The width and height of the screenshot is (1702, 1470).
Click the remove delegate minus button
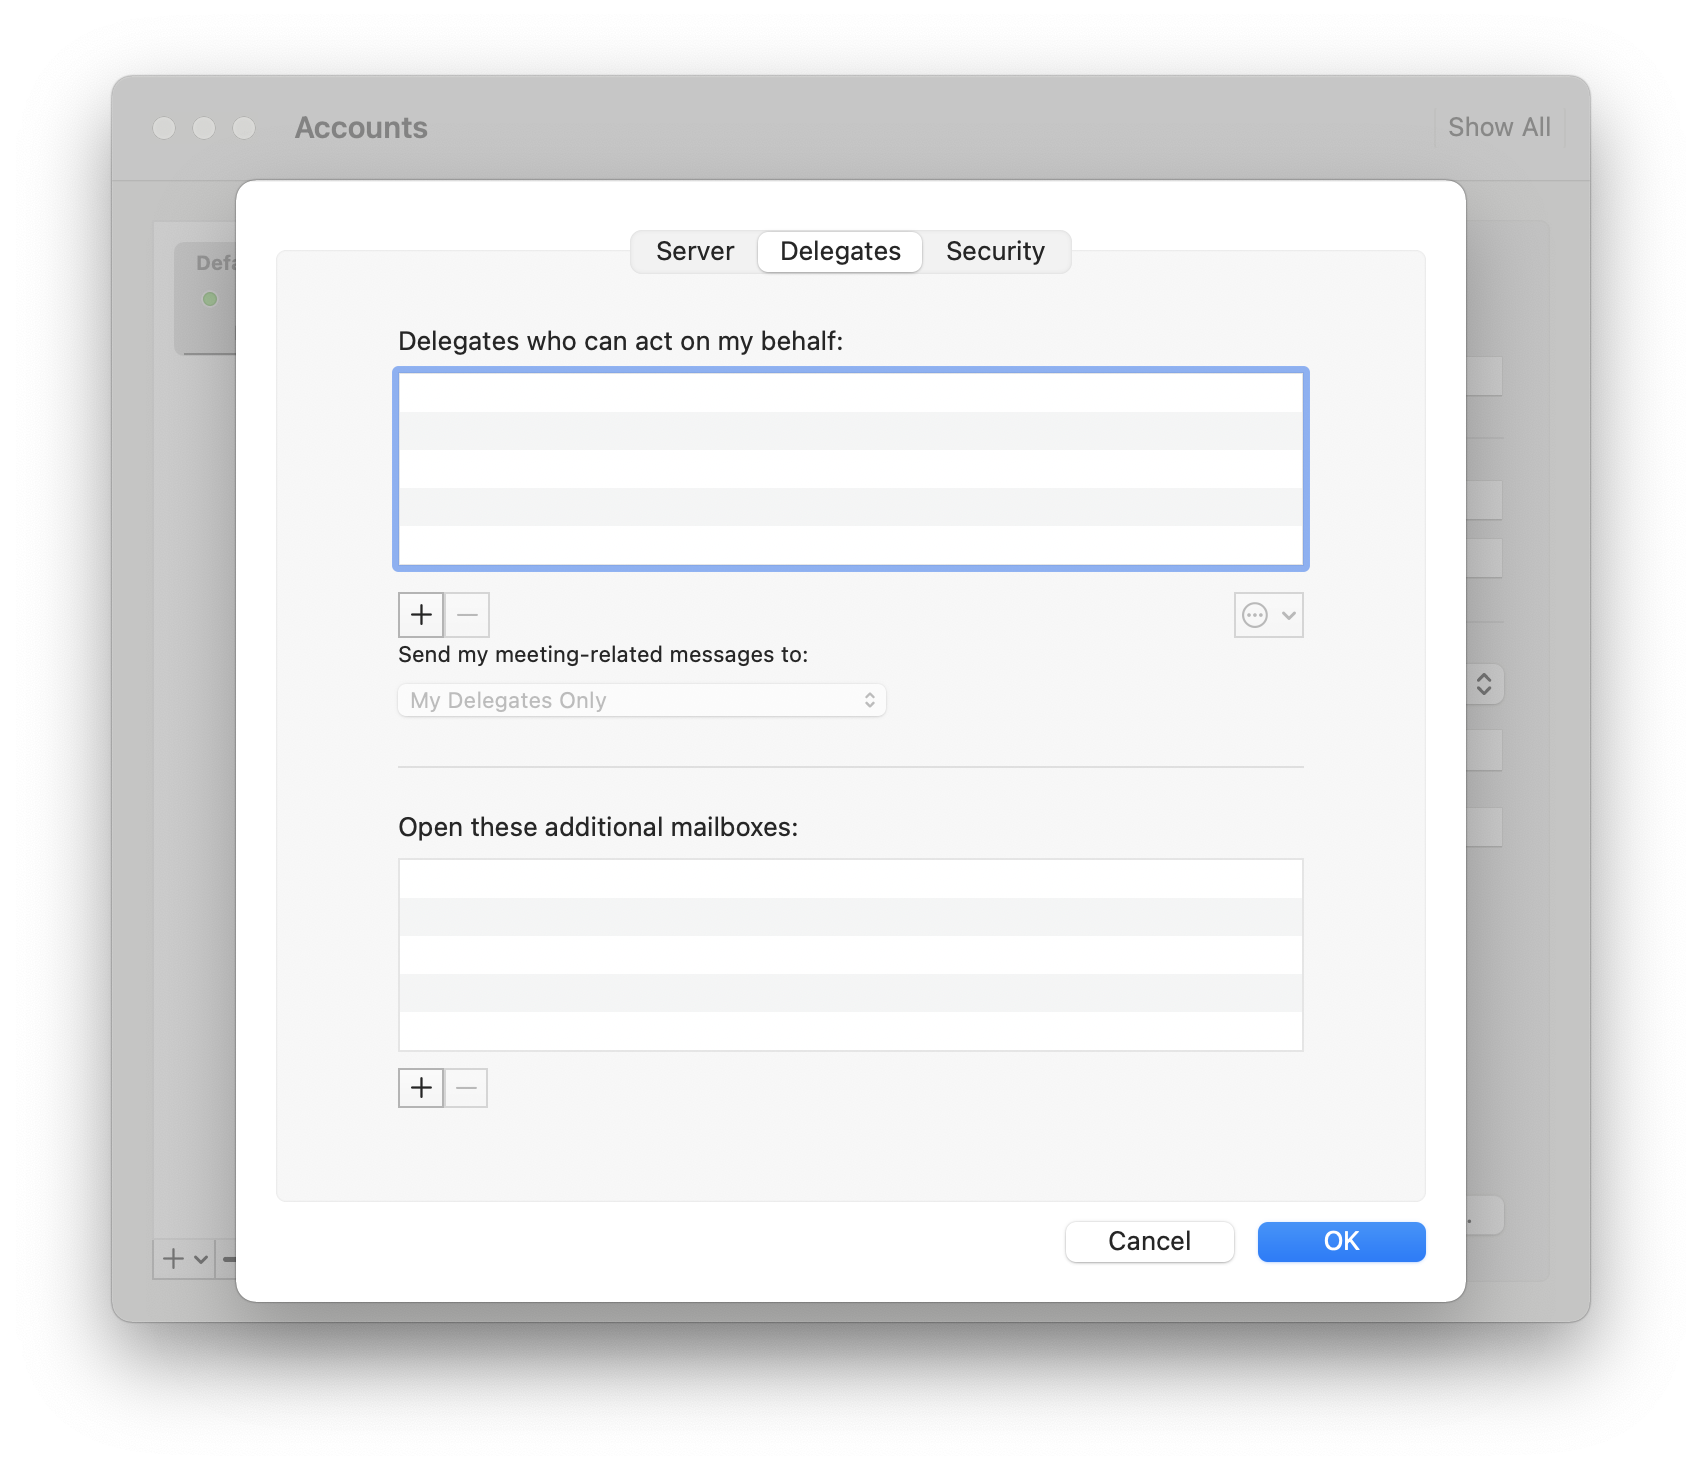[467, 615]
